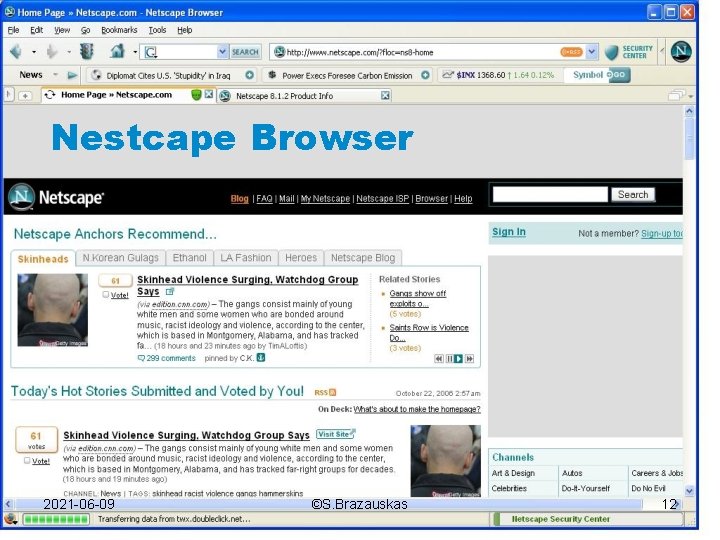The height and width of the screenshot is (540, 720).
Task: Switch to the LA Fashion tab
Action: pos(246,258)
